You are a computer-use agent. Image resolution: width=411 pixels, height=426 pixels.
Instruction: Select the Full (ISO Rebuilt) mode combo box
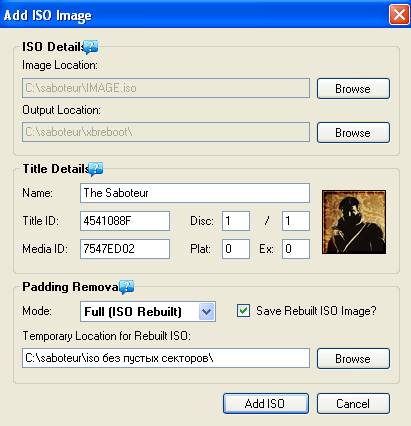[148, 312]
